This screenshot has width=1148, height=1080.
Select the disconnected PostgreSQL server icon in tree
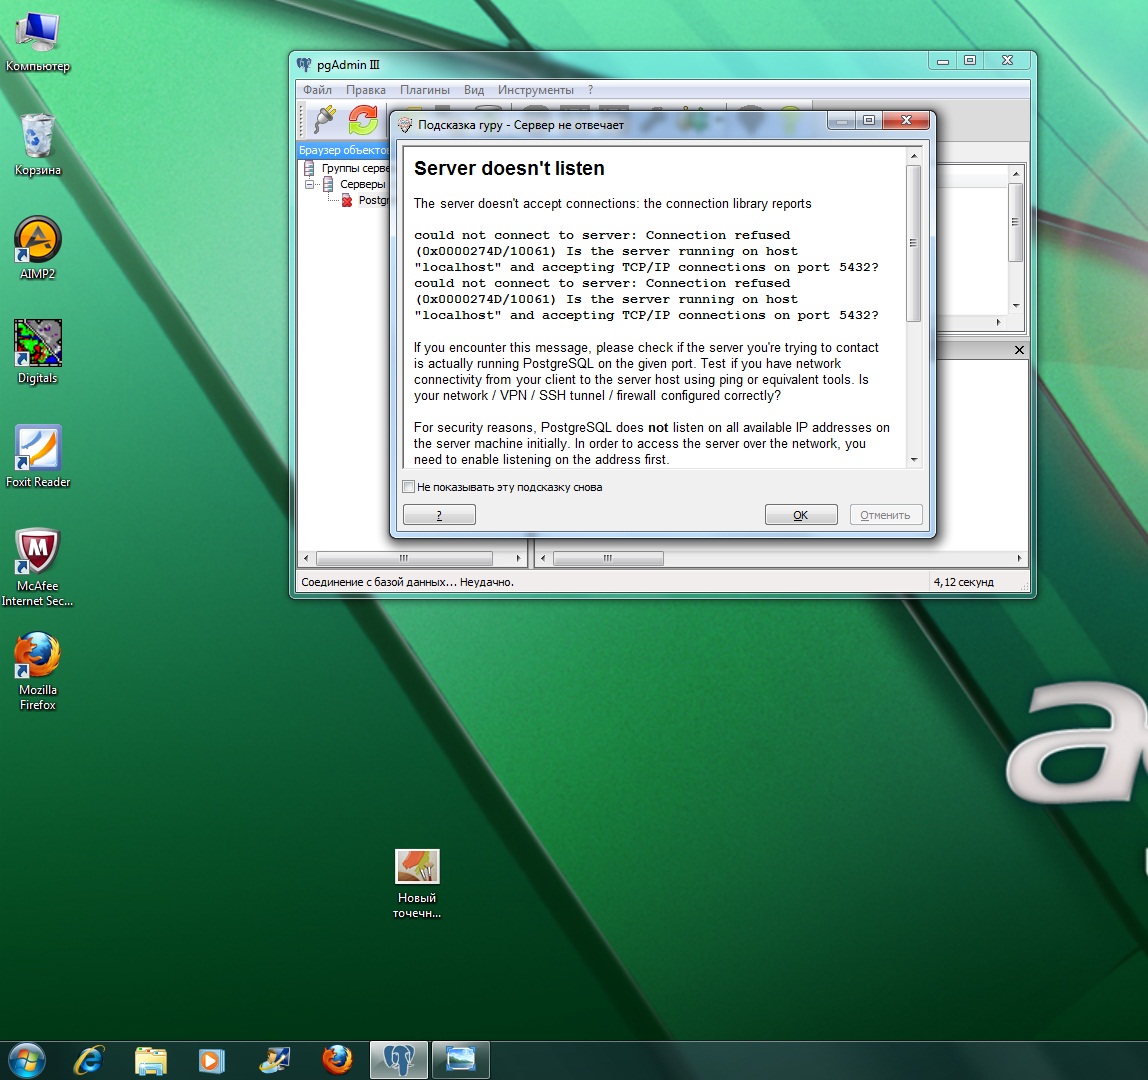347,200
